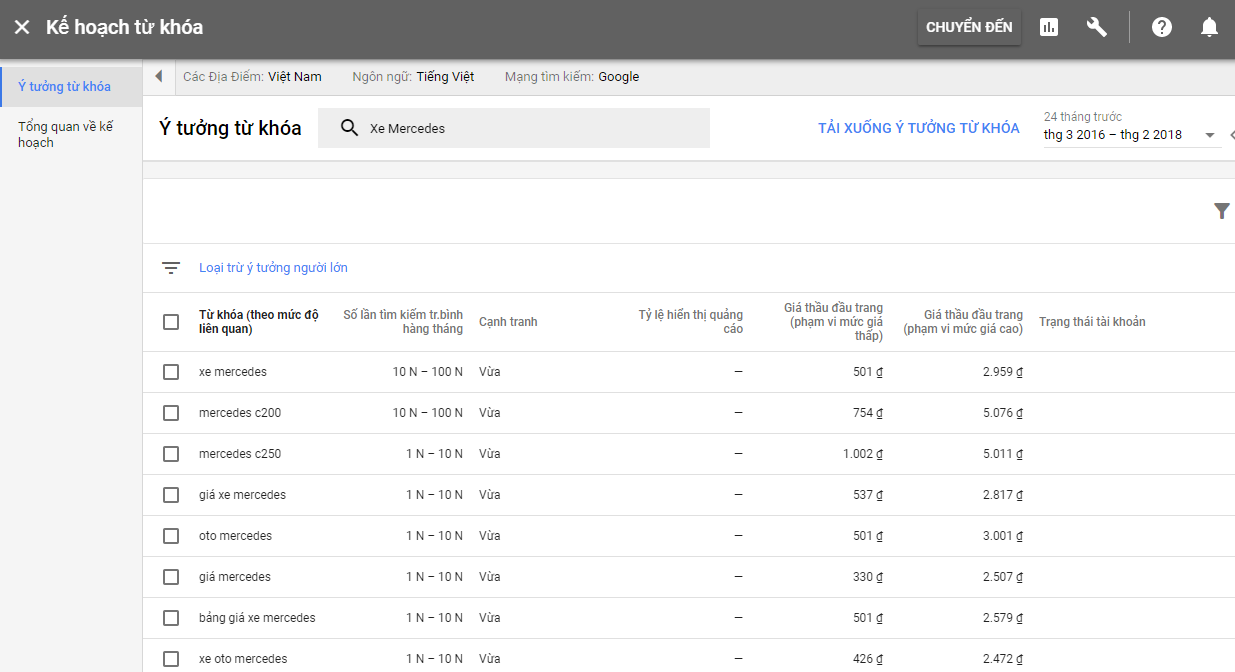Open Tổng quan về kế hoạch tab

click(66, 134)
